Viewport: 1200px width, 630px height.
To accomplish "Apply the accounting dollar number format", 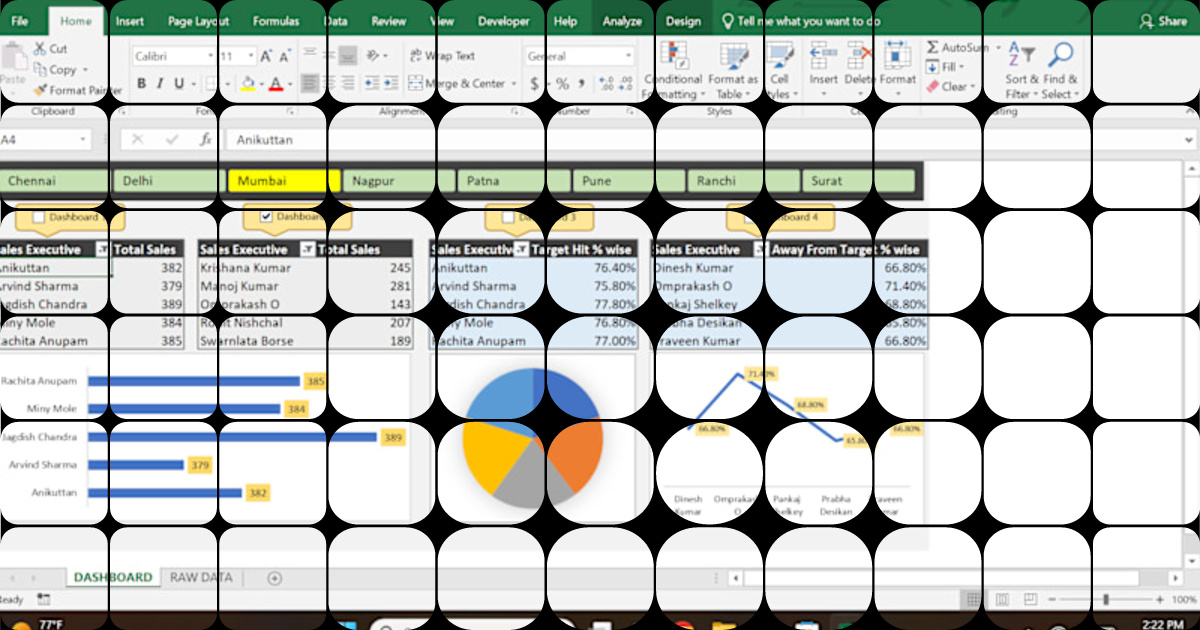I will point(535,84).
